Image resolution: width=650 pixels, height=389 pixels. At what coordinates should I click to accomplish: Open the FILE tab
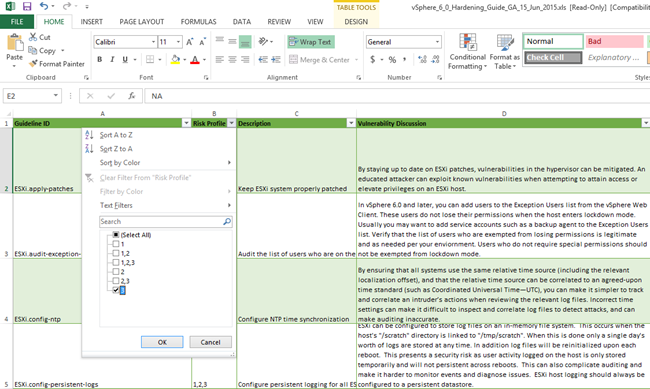pyautogui.click(x=17, y=22)
